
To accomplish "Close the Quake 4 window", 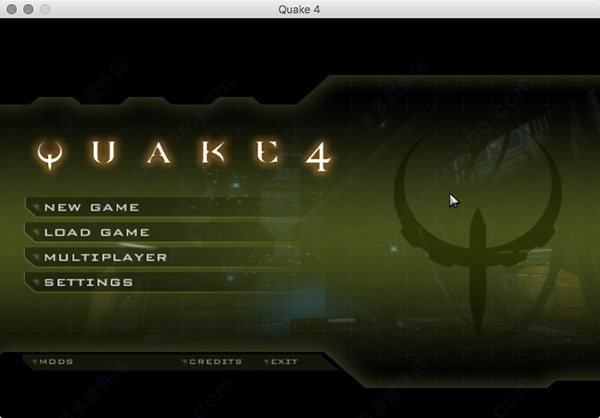I will [x=11, y=9].
